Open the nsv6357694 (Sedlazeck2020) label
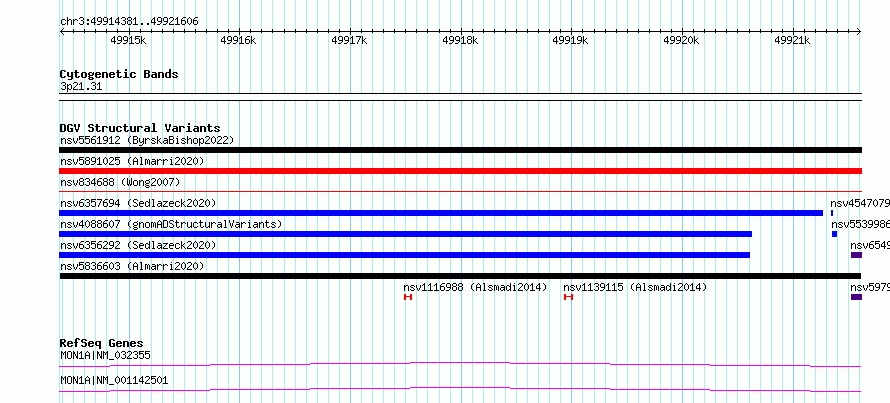The image size is (890, 403). pyautogui.click(x=138, y=203)
